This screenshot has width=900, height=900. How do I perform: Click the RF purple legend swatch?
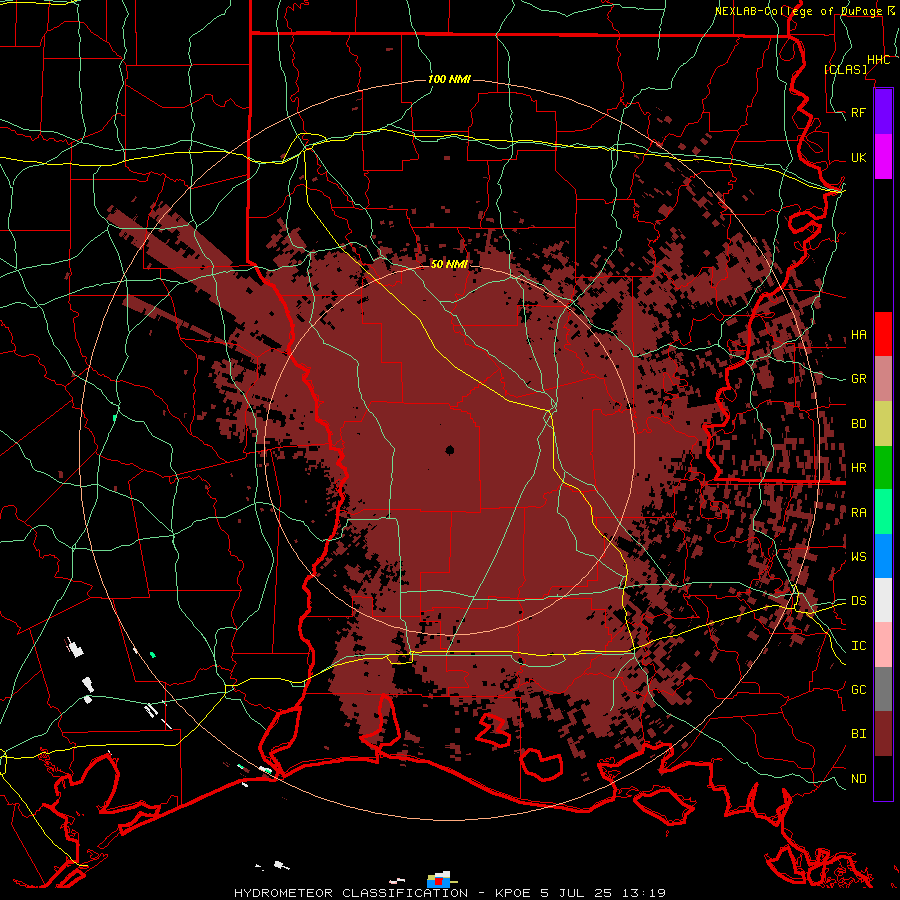click(x=883, y=112)
